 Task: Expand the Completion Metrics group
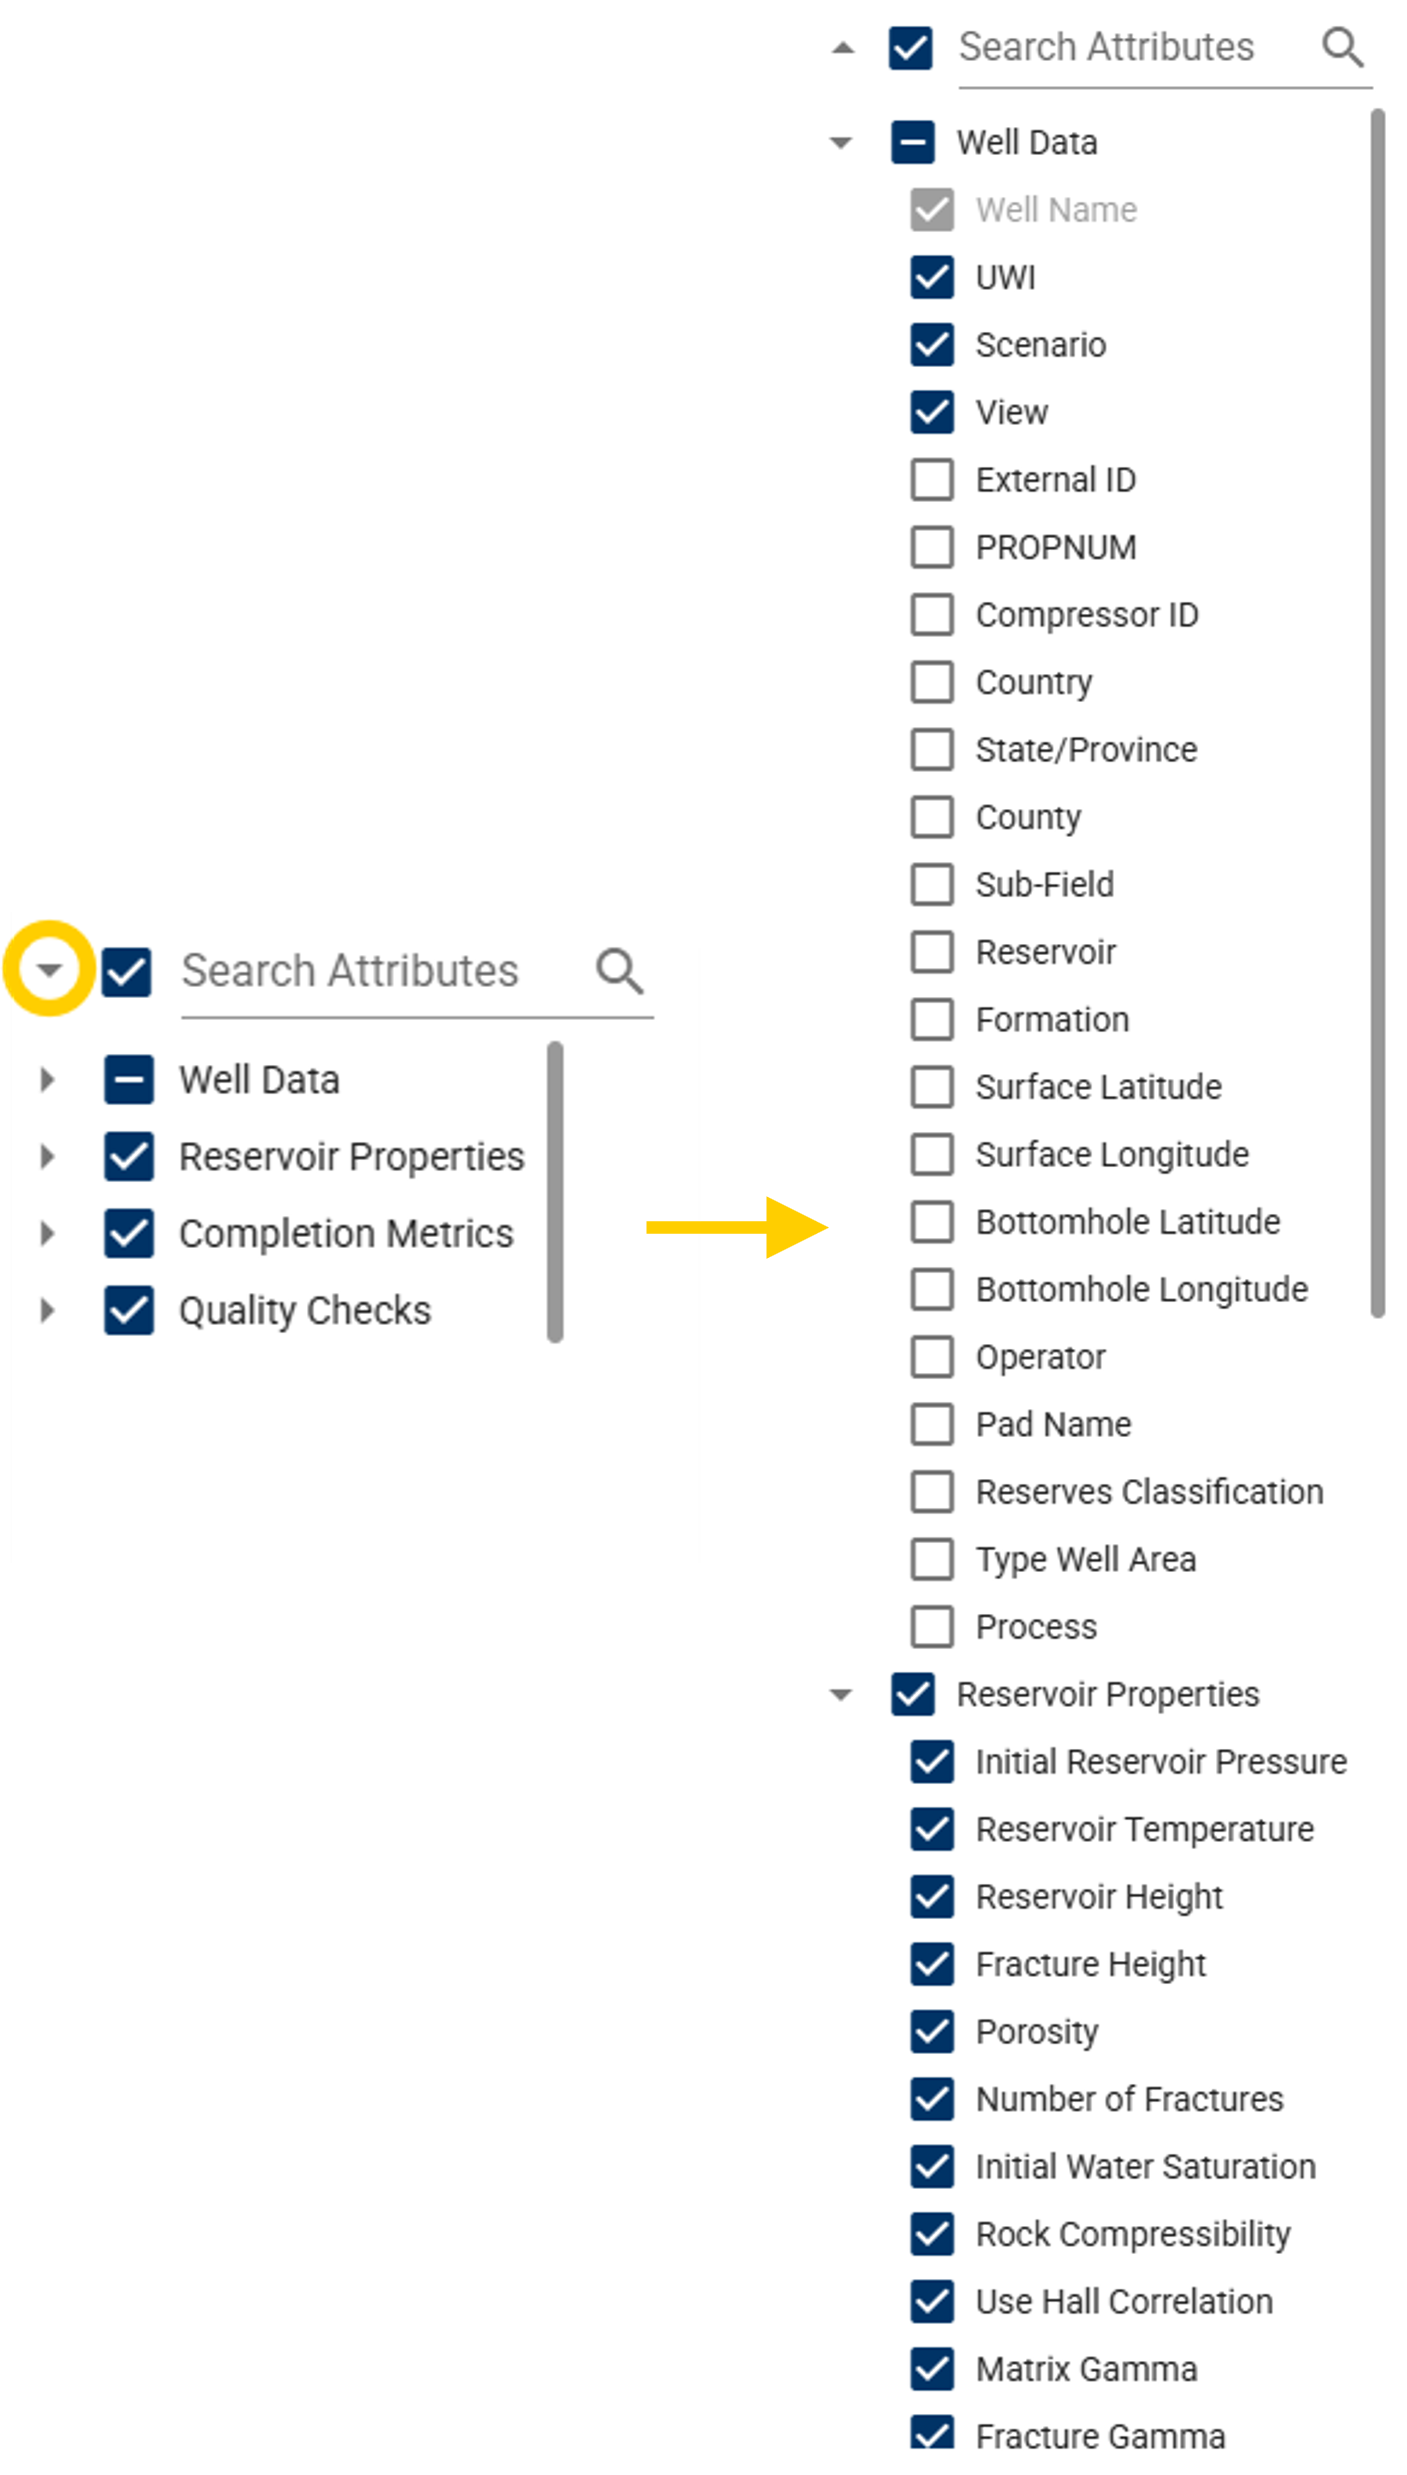[x=47, y=1233]
